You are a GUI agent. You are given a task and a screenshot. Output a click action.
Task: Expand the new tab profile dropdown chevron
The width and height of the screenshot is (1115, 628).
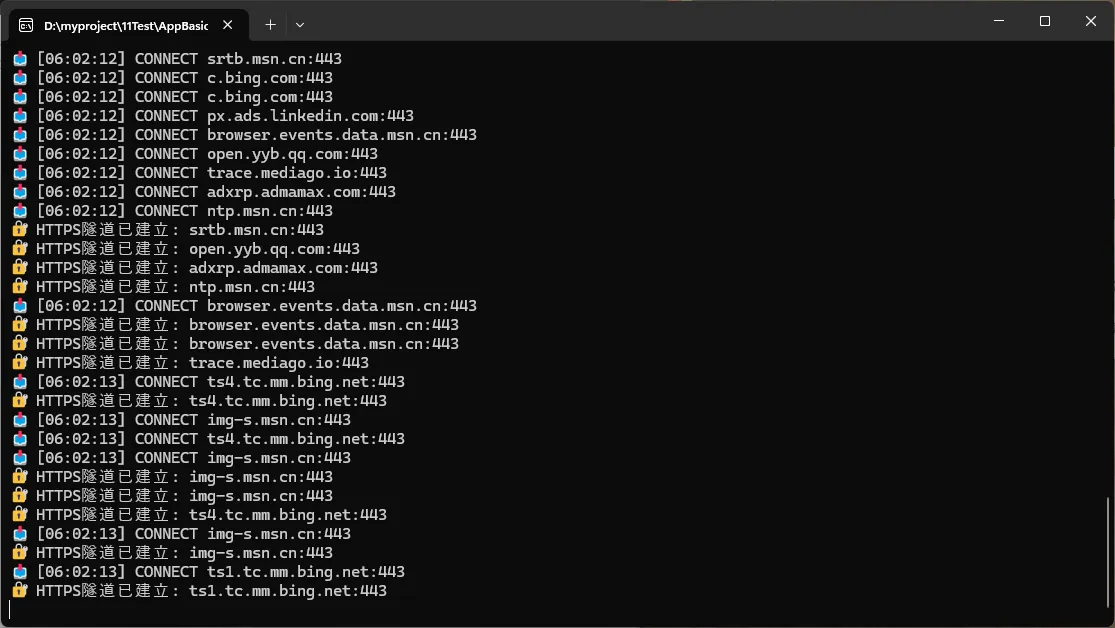click(x=300, y=24)
